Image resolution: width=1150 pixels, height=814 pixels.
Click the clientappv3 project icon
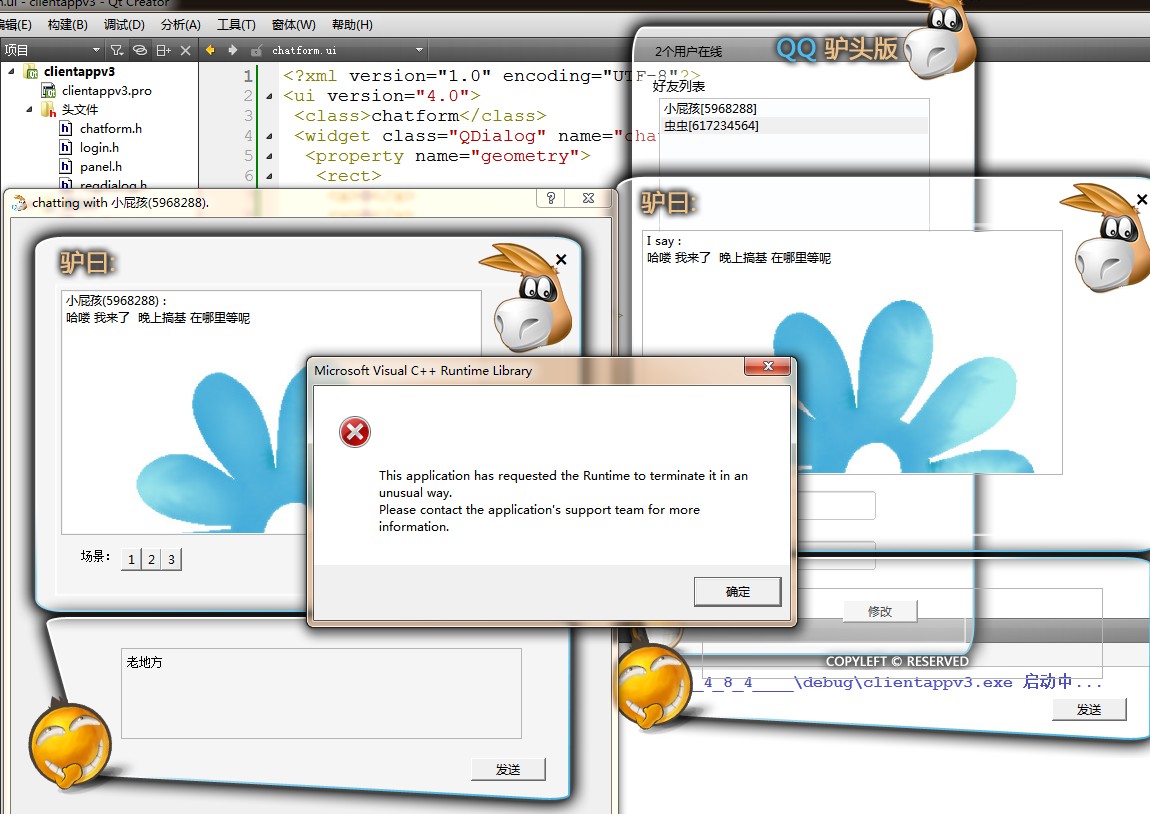(x=31, y=71)
